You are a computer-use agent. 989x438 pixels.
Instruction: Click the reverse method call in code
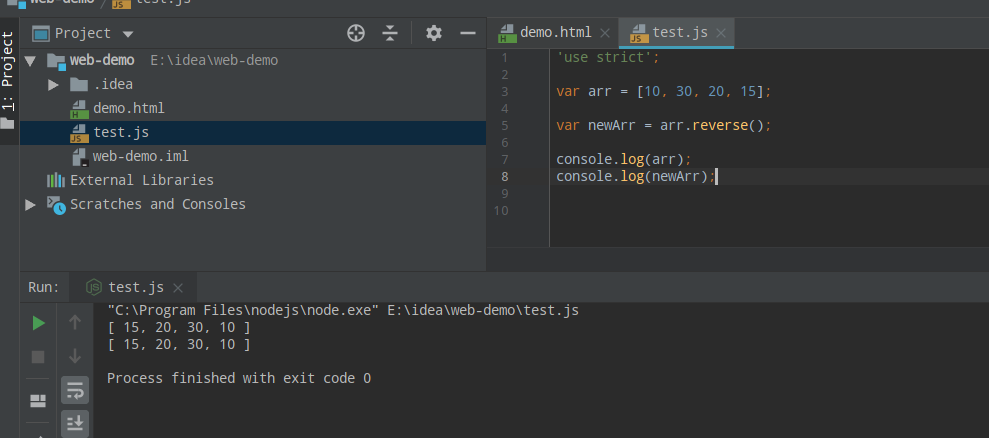tap(720, 126)
